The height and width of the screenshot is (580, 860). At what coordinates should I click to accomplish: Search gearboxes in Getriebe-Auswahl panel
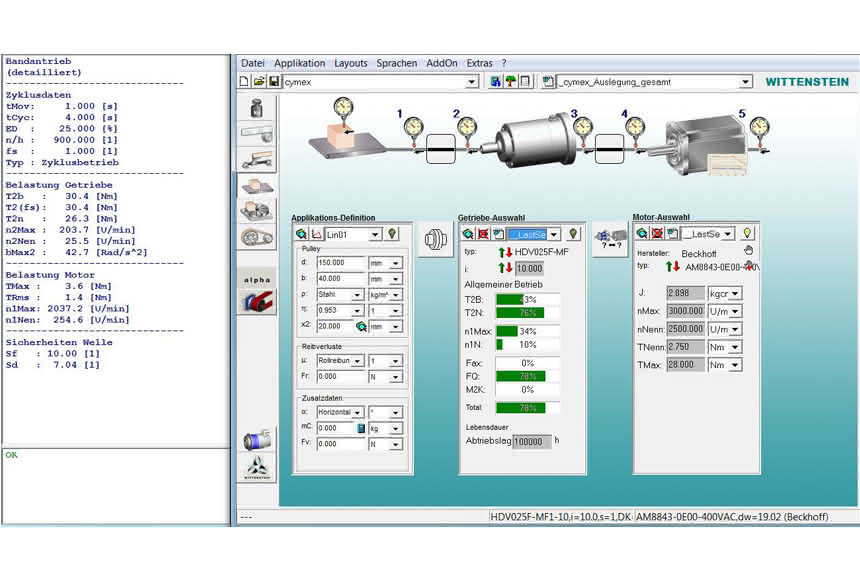(468, 234)
